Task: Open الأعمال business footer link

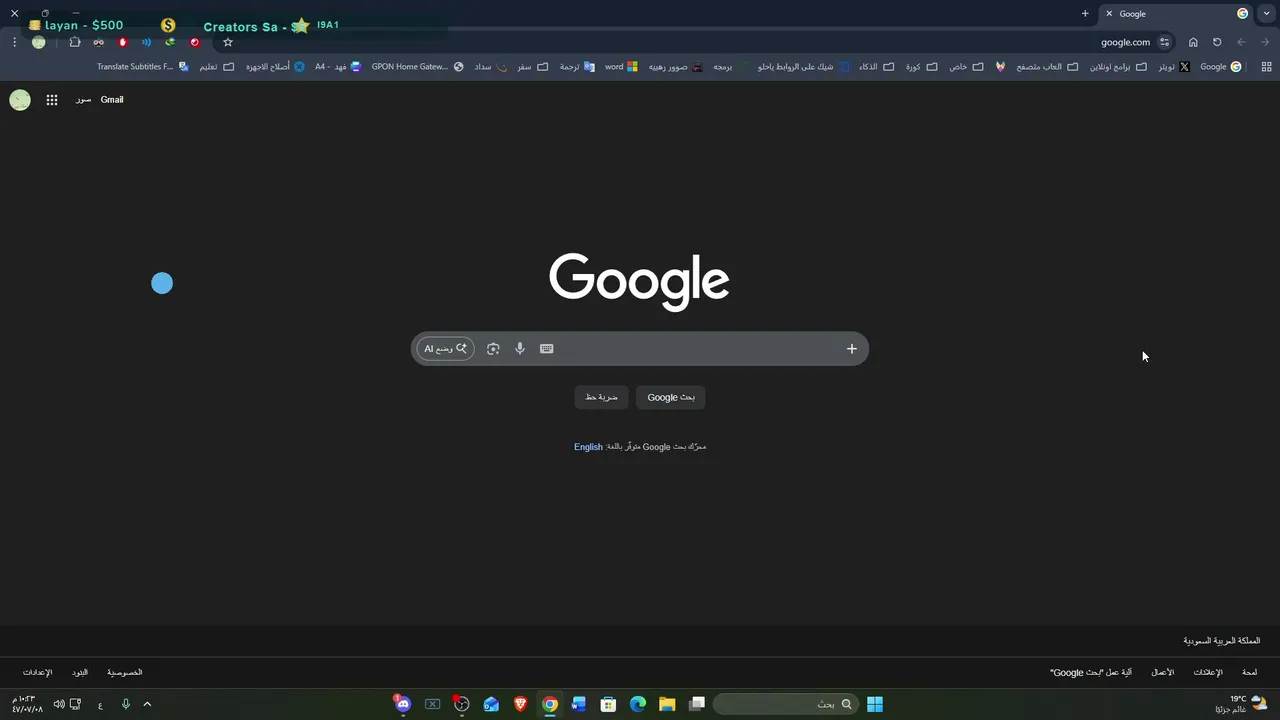Action: 1162,673
